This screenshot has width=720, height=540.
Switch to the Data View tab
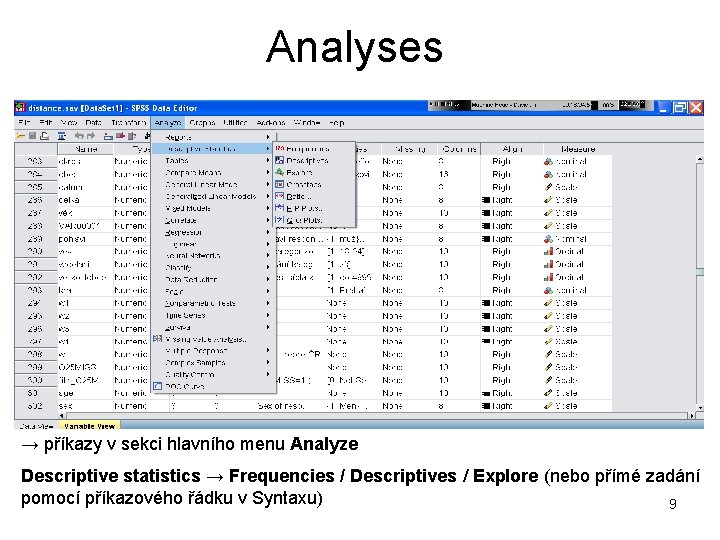[37, 426]
